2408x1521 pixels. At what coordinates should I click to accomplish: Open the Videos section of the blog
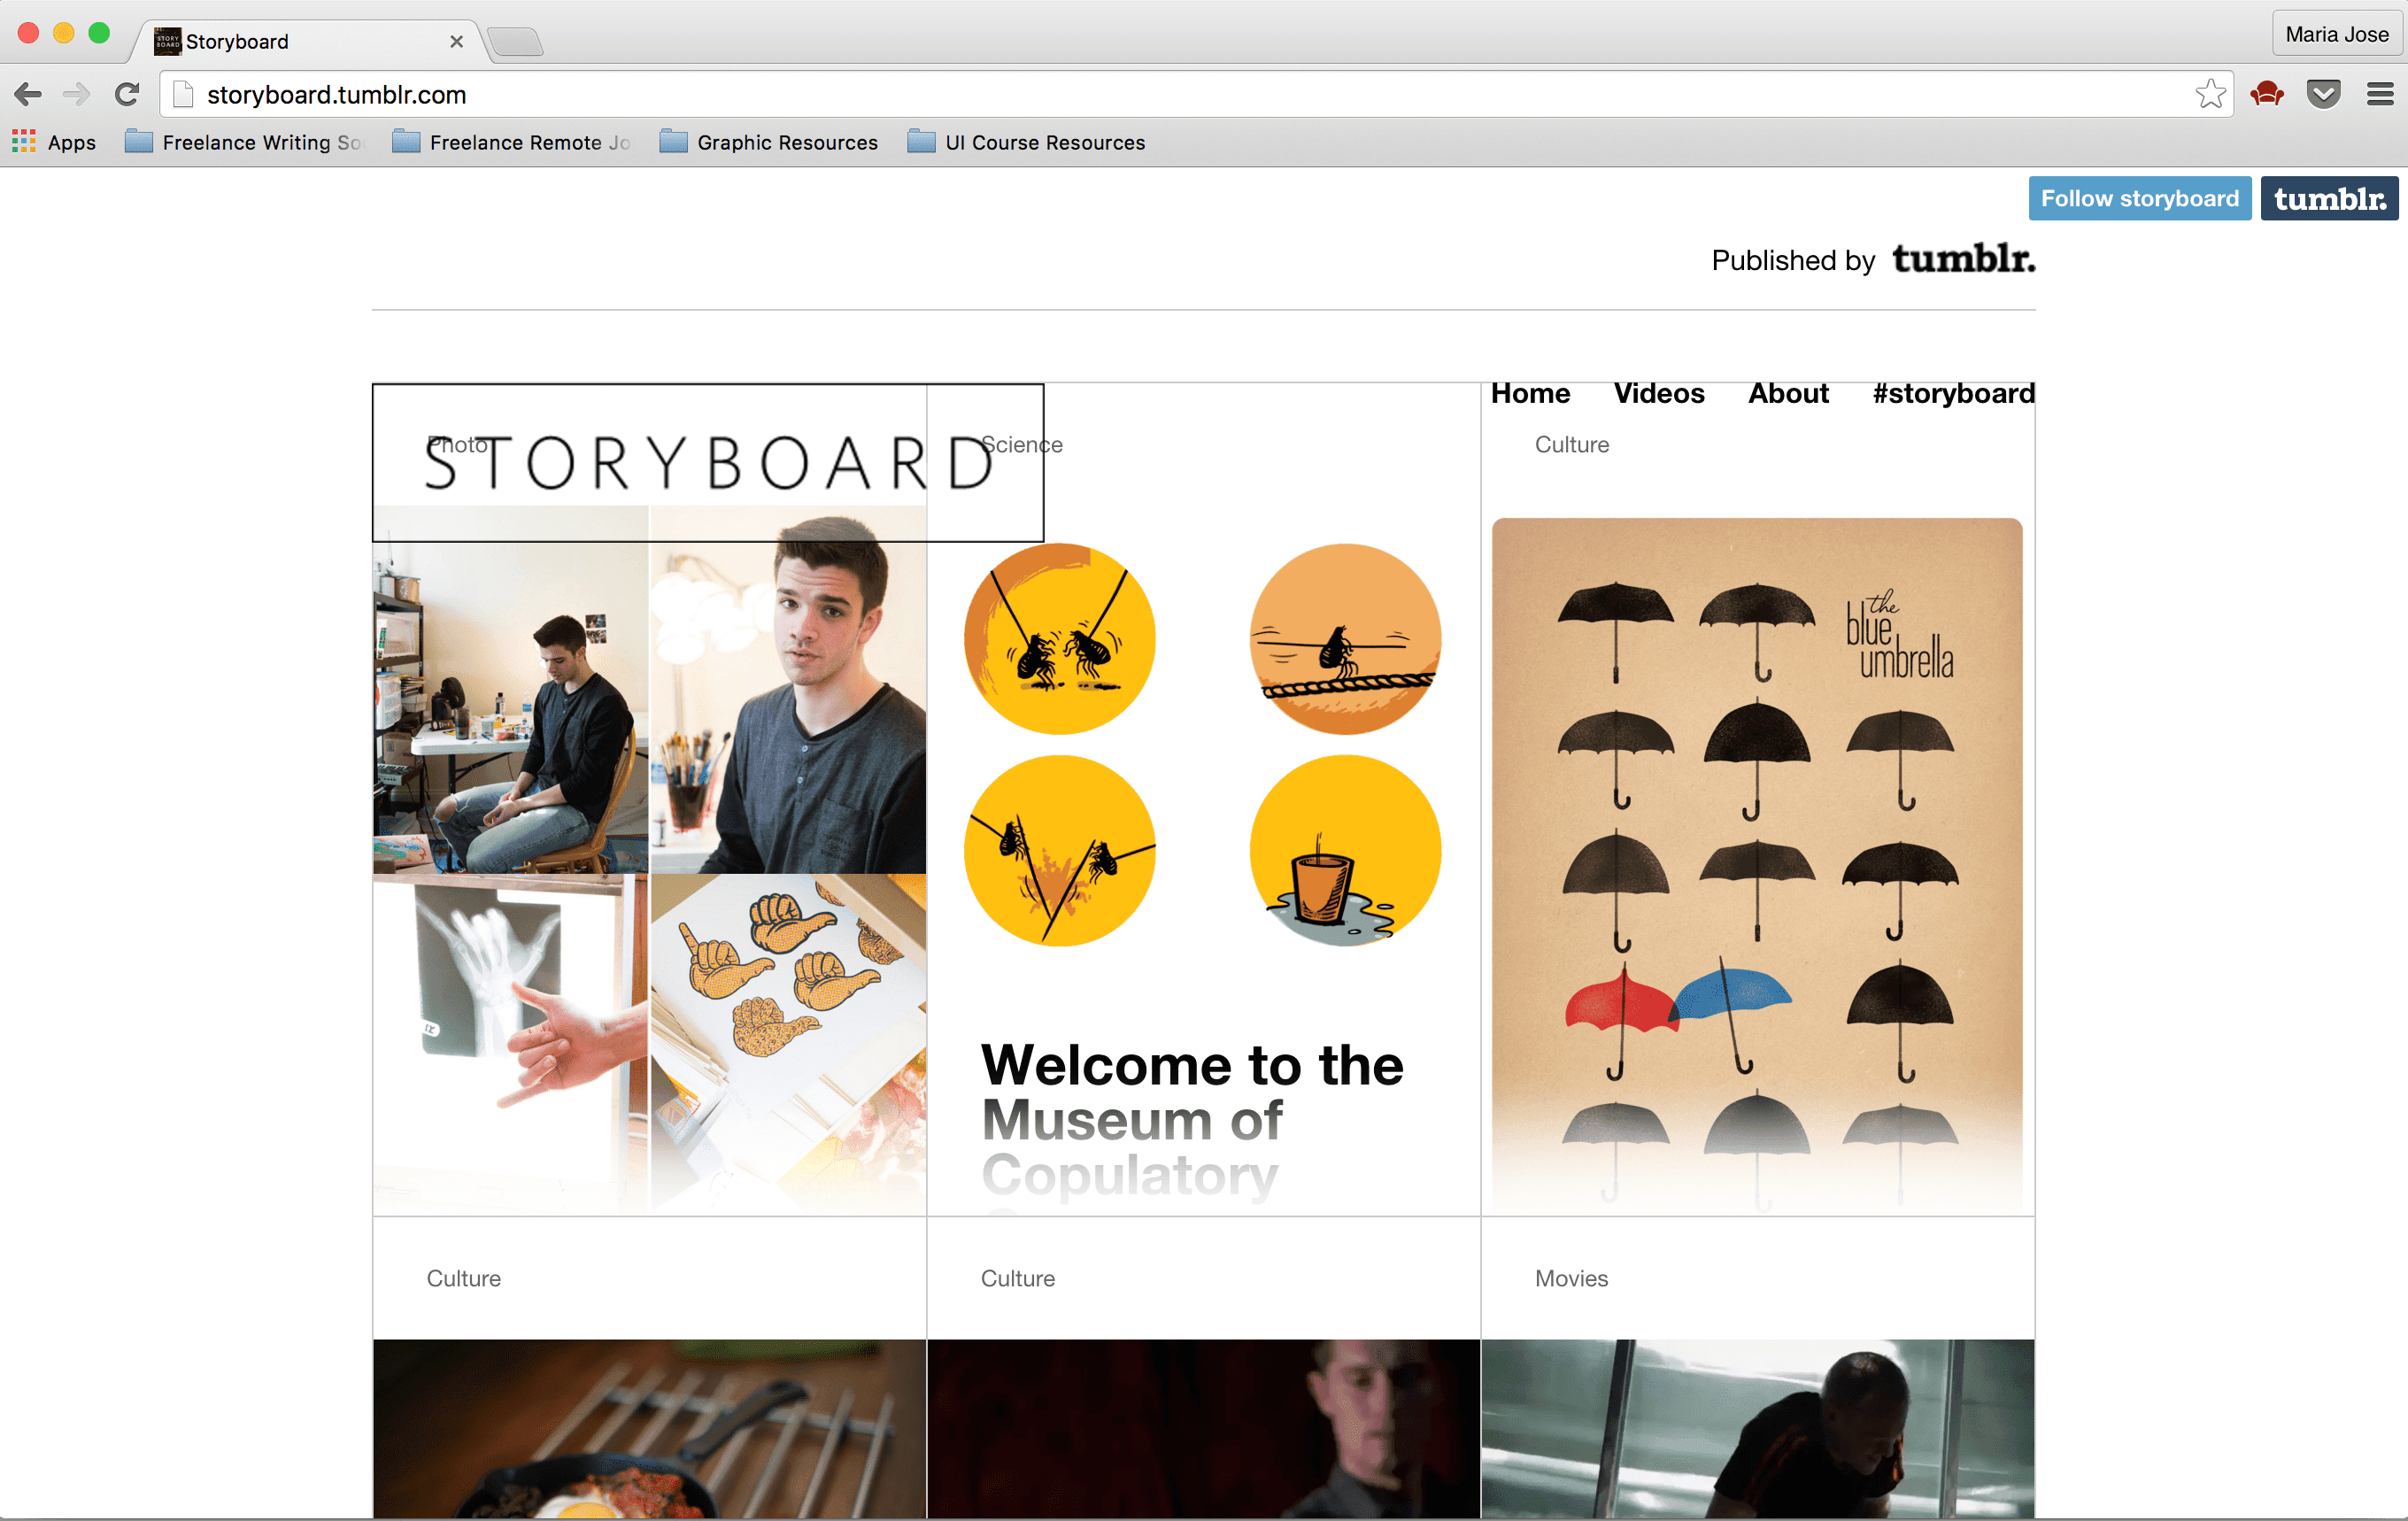pyautogui.click(x=1659, y=393)
